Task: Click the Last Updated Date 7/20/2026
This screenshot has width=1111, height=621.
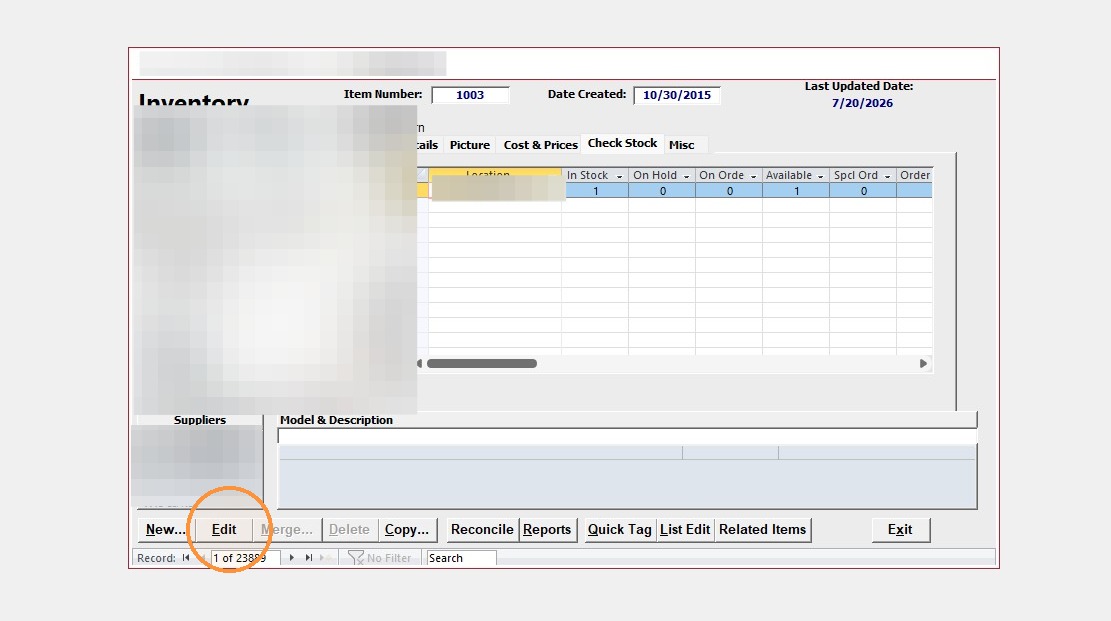Action: click(862, 103)
